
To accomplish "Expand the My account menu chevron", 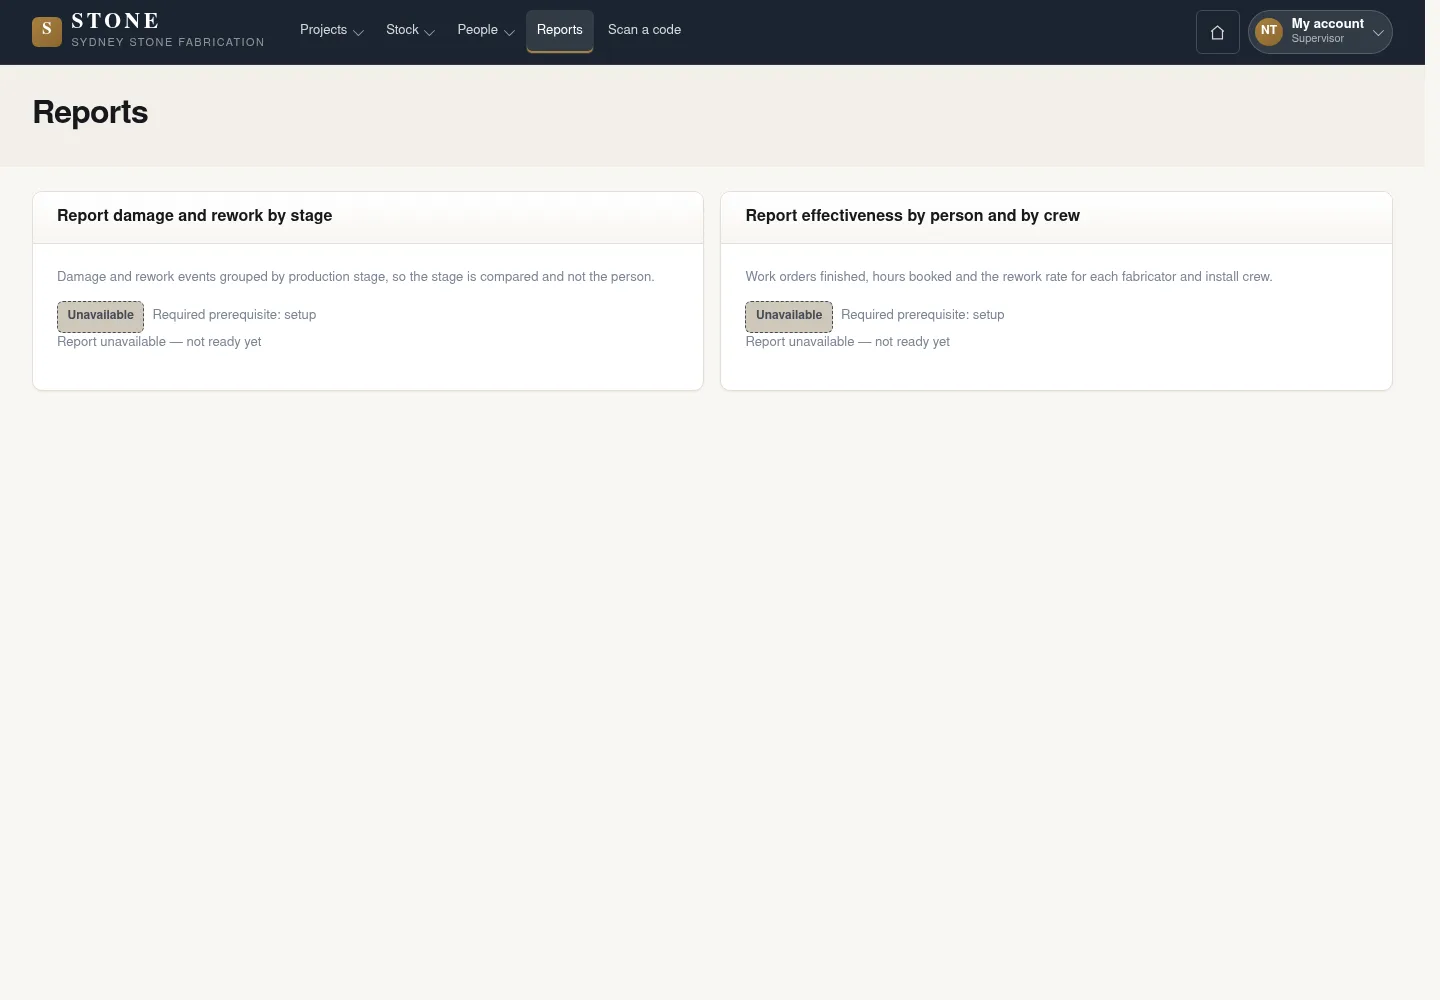I will coord(1378,32).
